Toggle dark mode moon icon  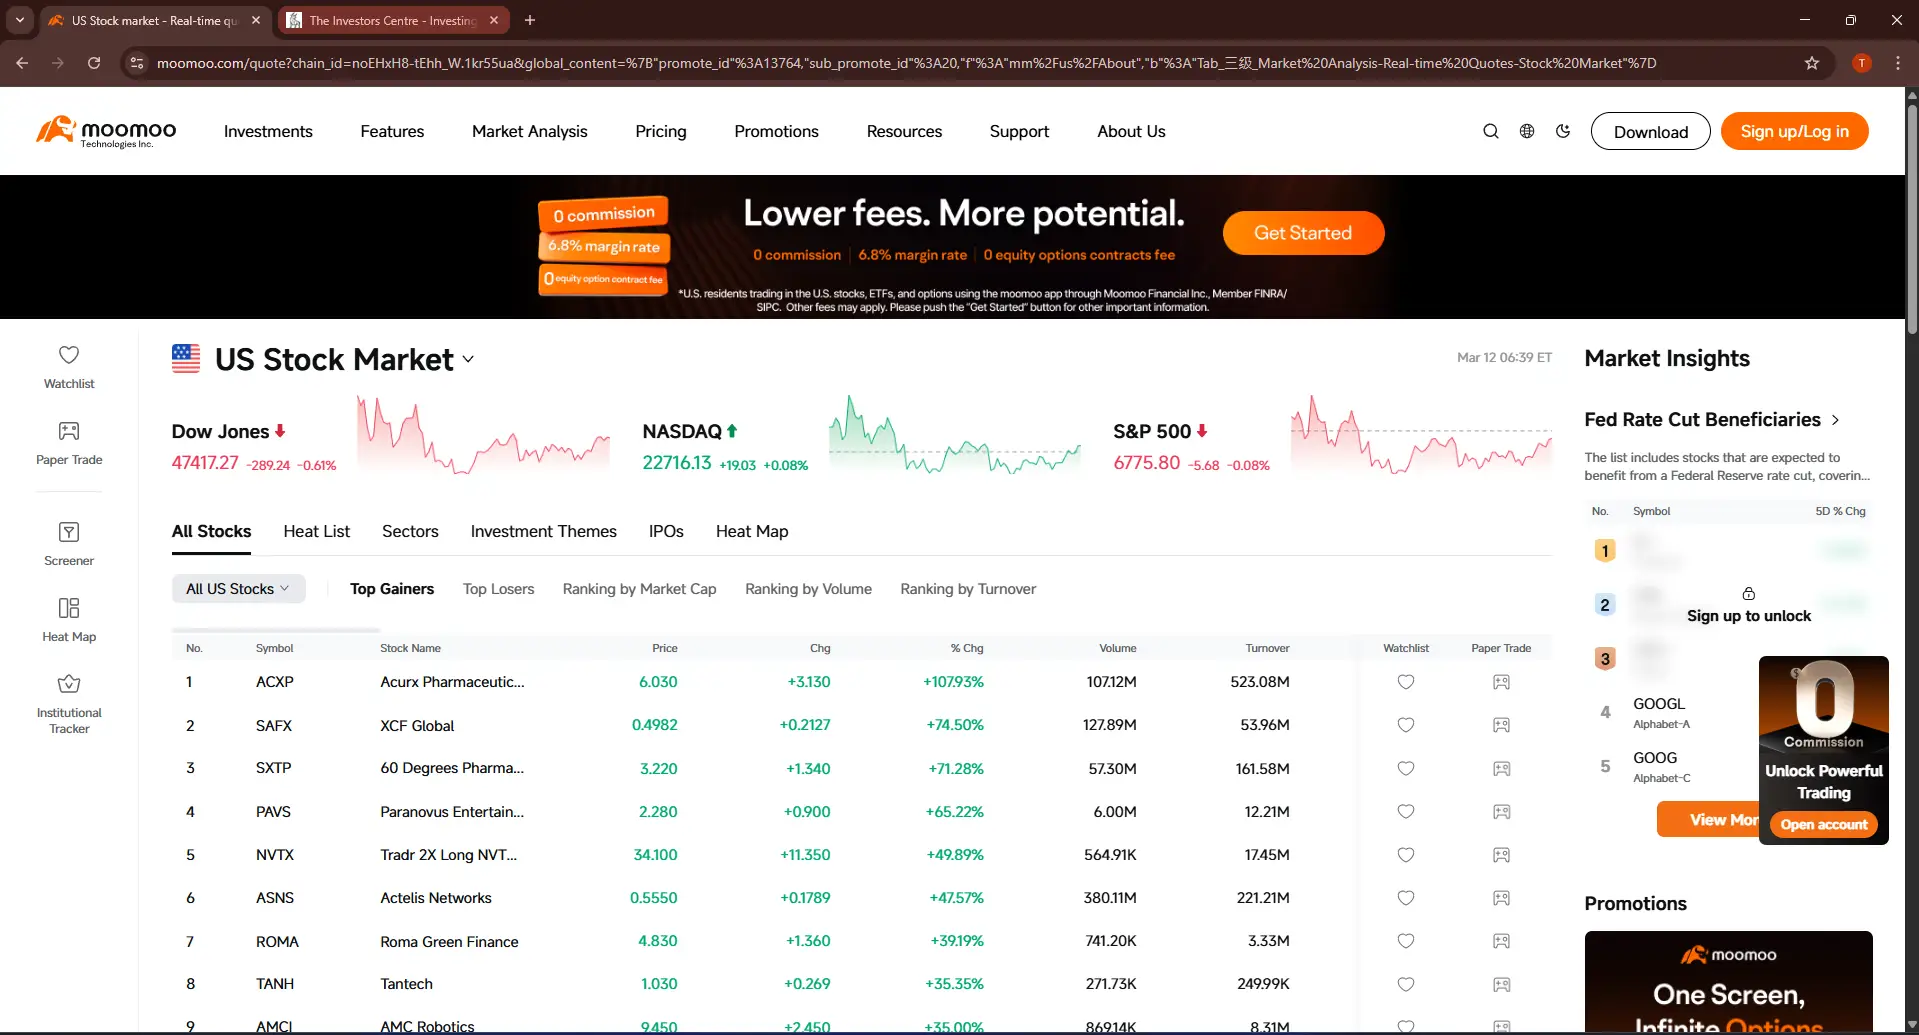tap(1563, 131)
